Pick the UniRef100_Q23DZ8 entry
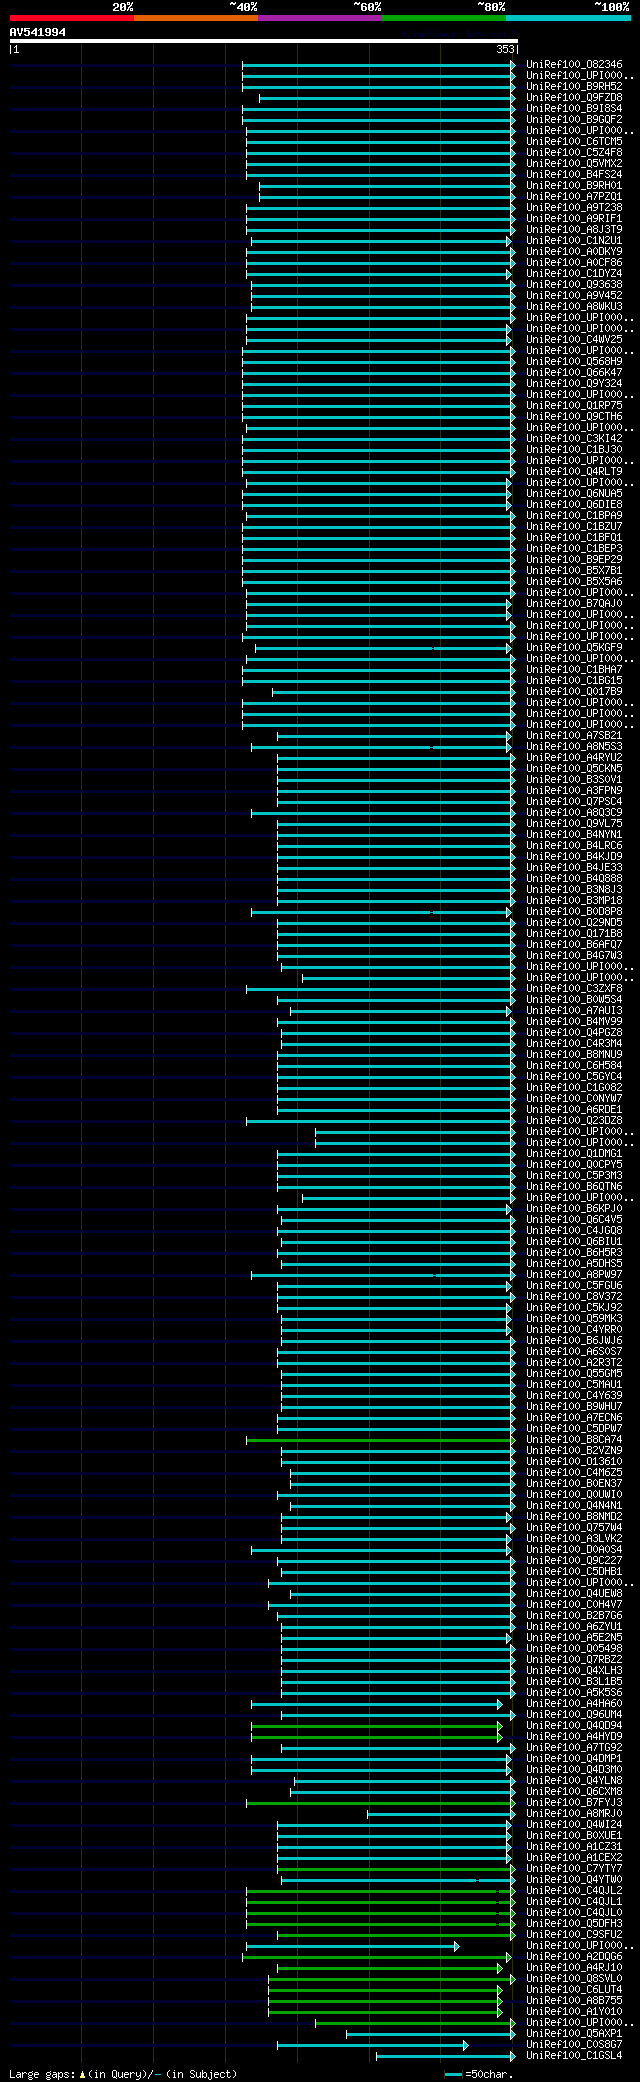Screen dimensions: 640x2082 (574, 1121)
